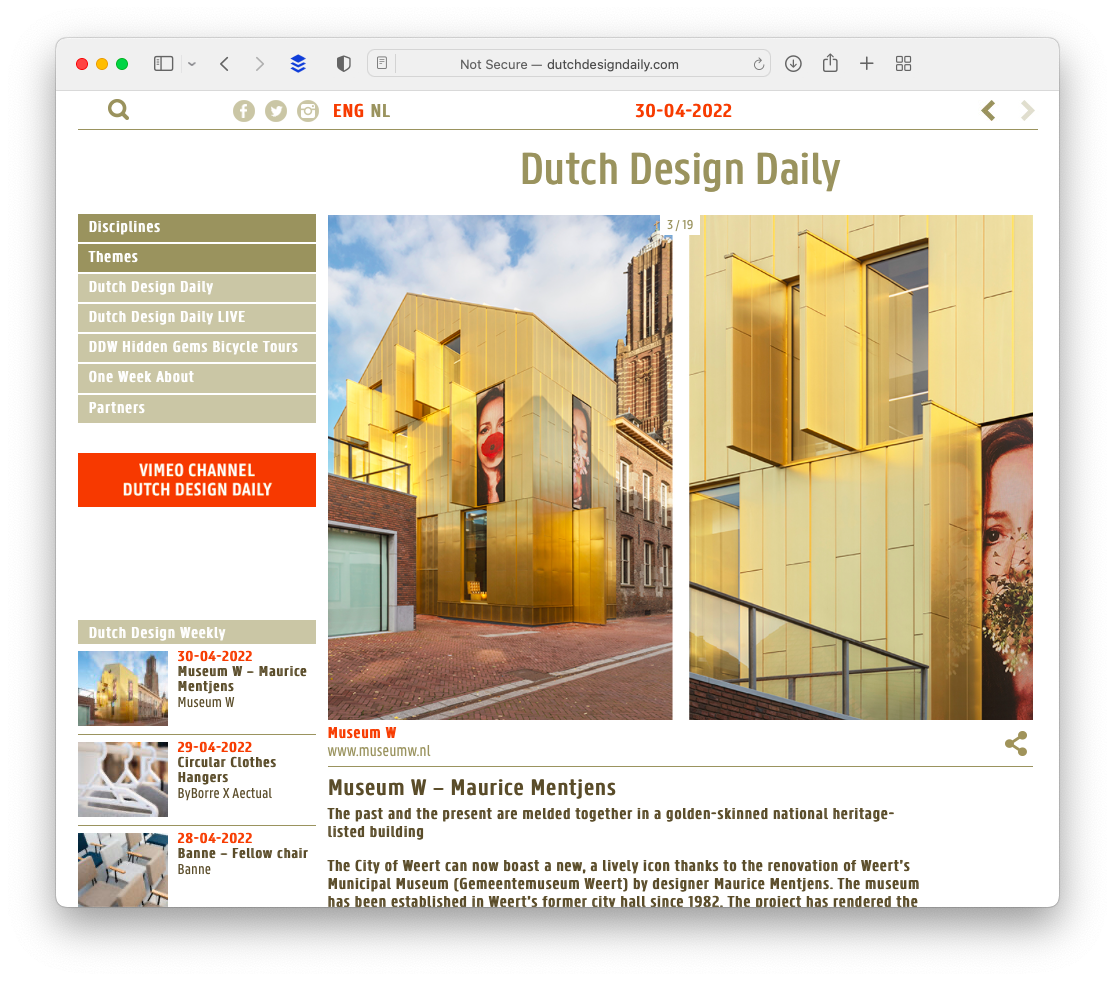The width and height of the screenshot is (1115, 981).
Task: Select the 29-04-2022 date entry
Action: coord(215,747)
